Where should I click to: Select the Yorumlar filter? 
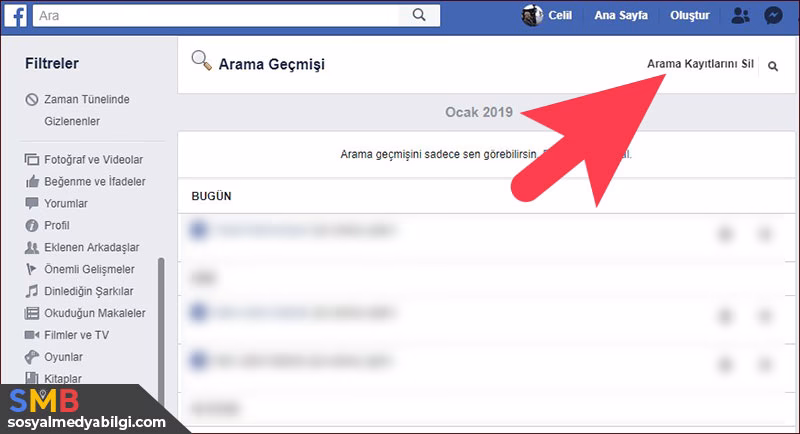tap(66, 203)
